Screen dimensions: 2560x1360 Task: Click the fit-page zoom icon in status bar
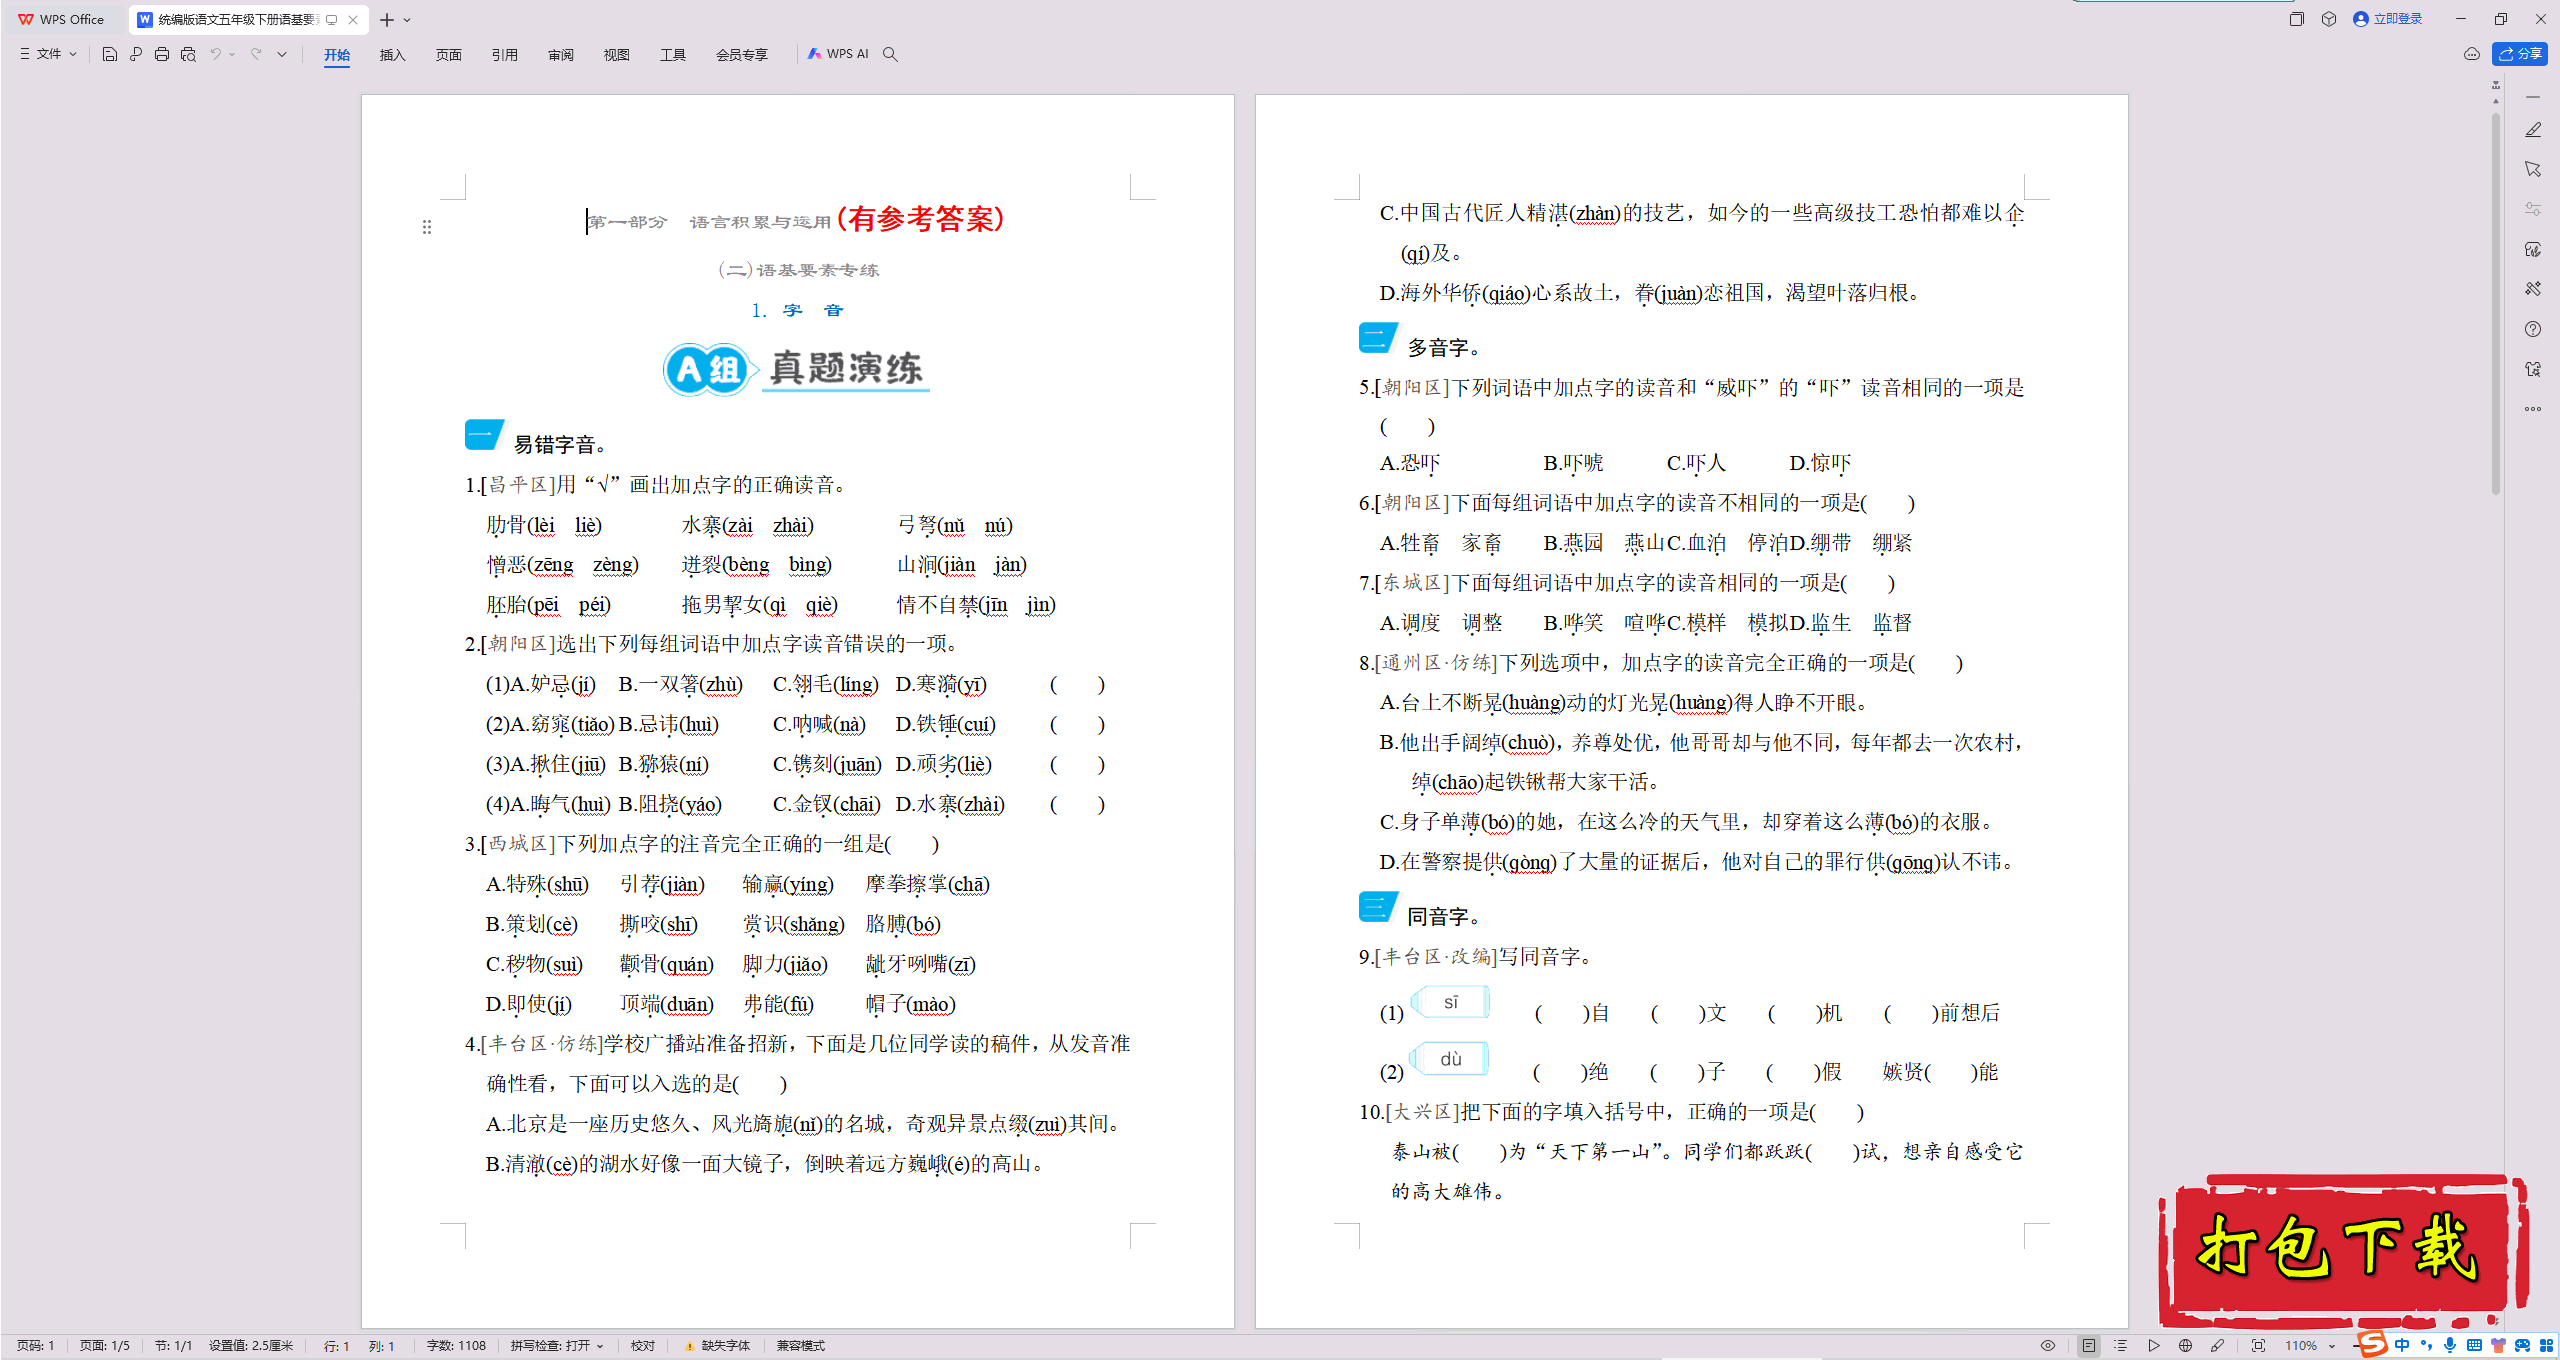coord(2258,1346)
